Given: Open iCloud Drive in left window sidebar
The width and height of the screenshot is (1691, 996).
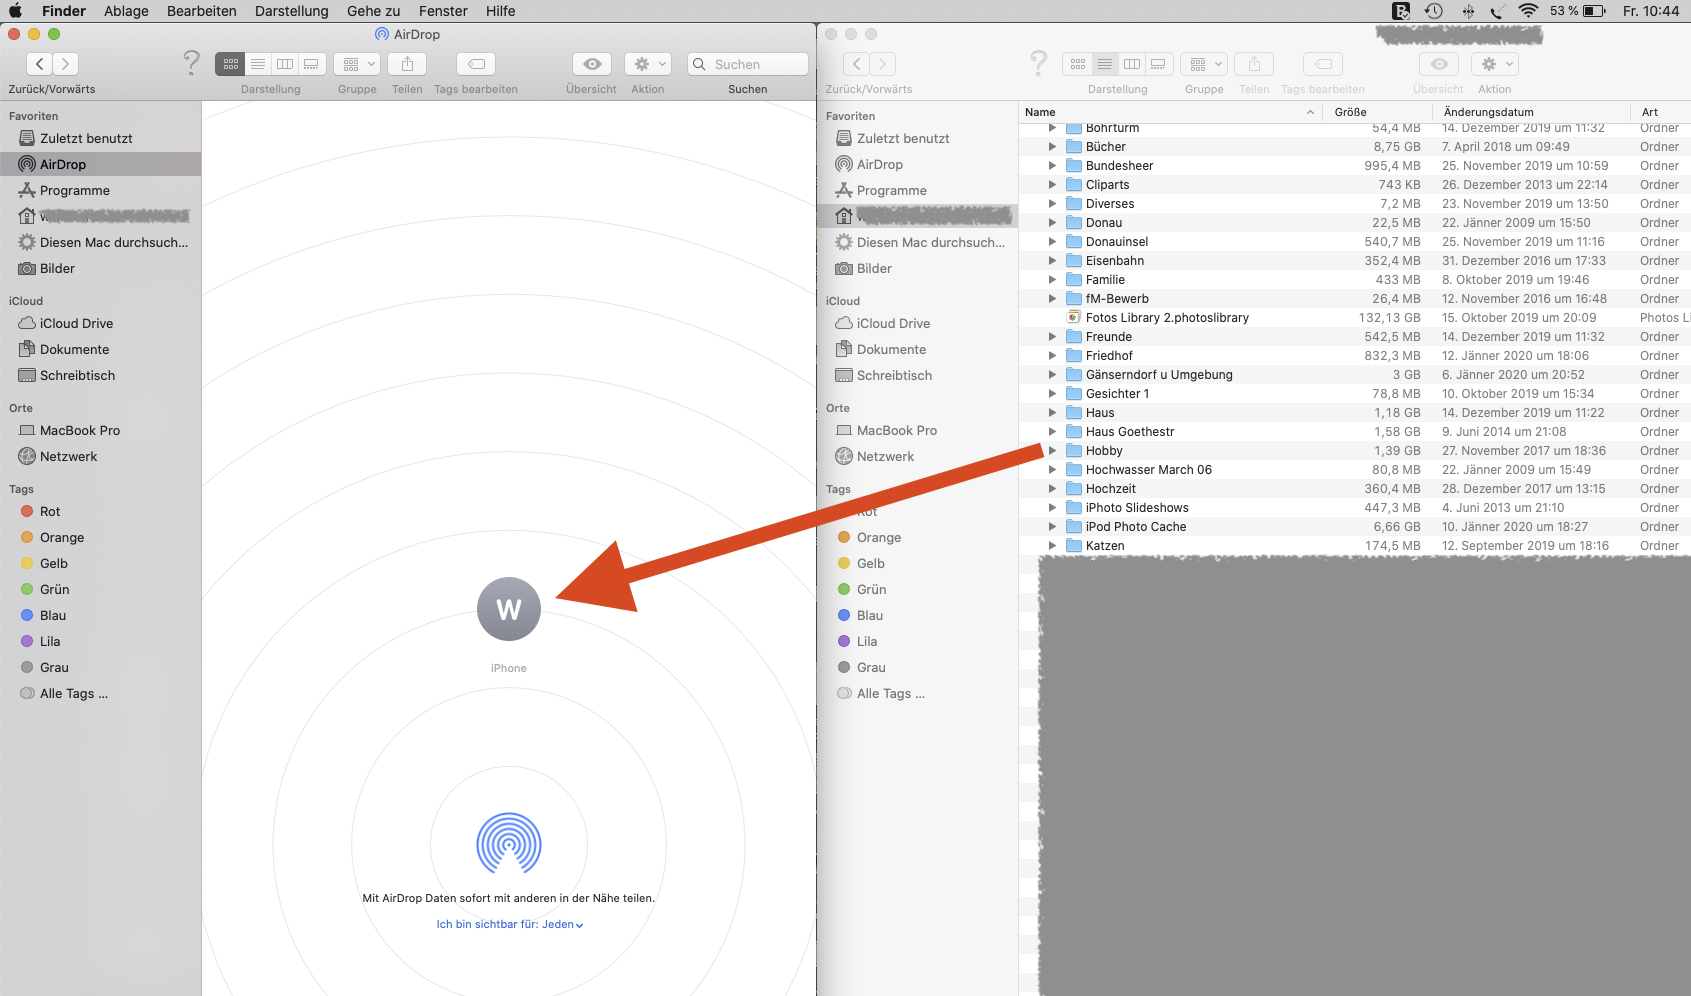Looking at the screenshot, I should (76, 324).
